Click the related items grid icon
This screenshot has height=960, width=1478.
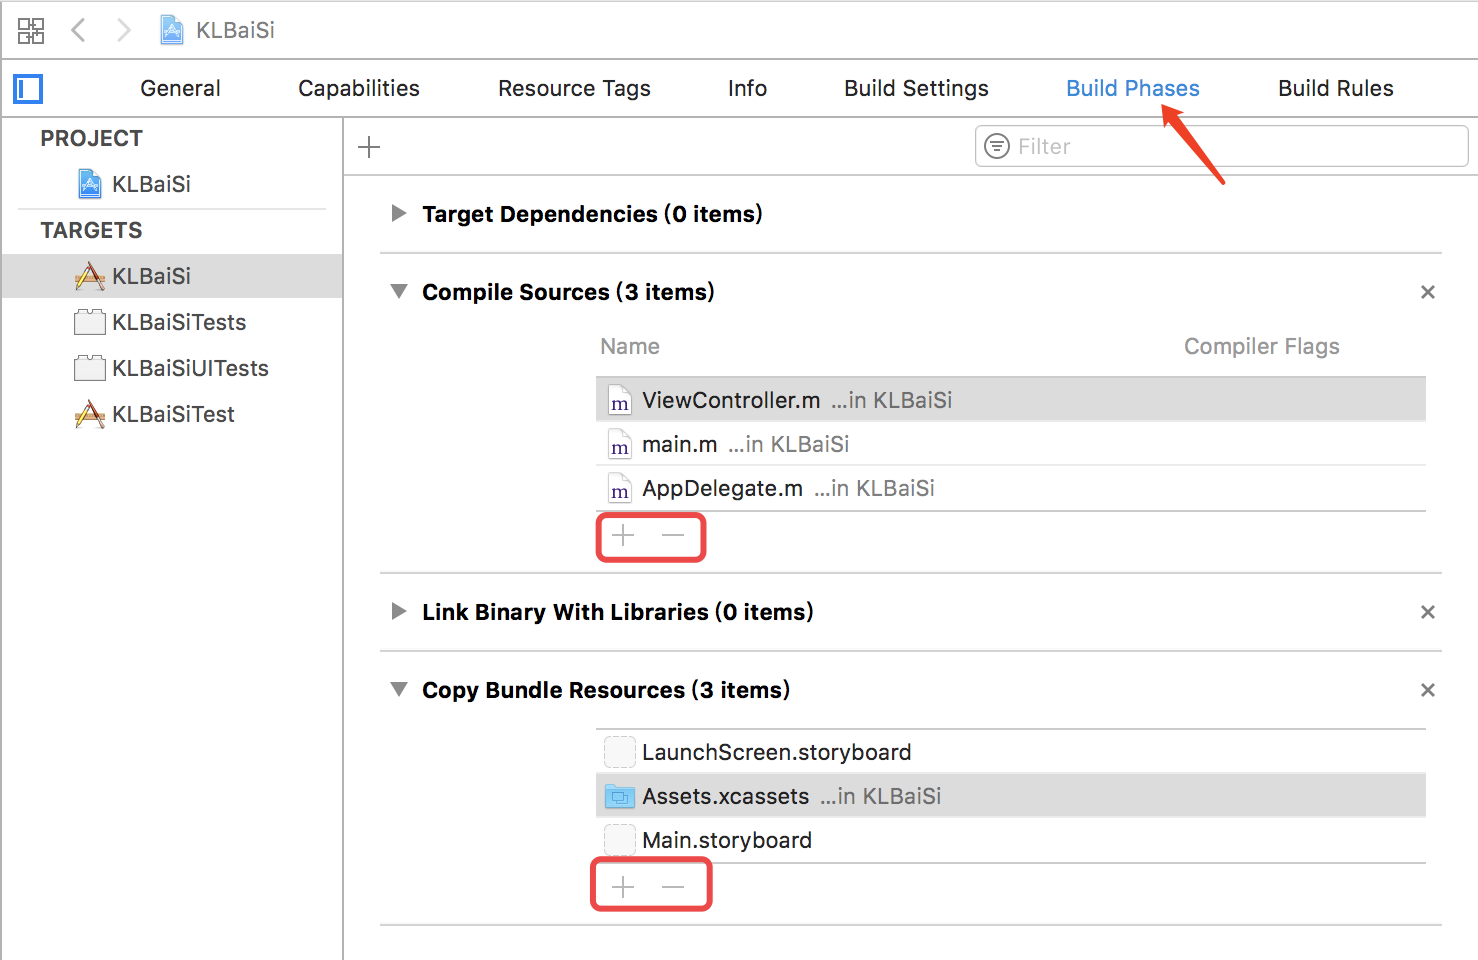pos(31,30)
